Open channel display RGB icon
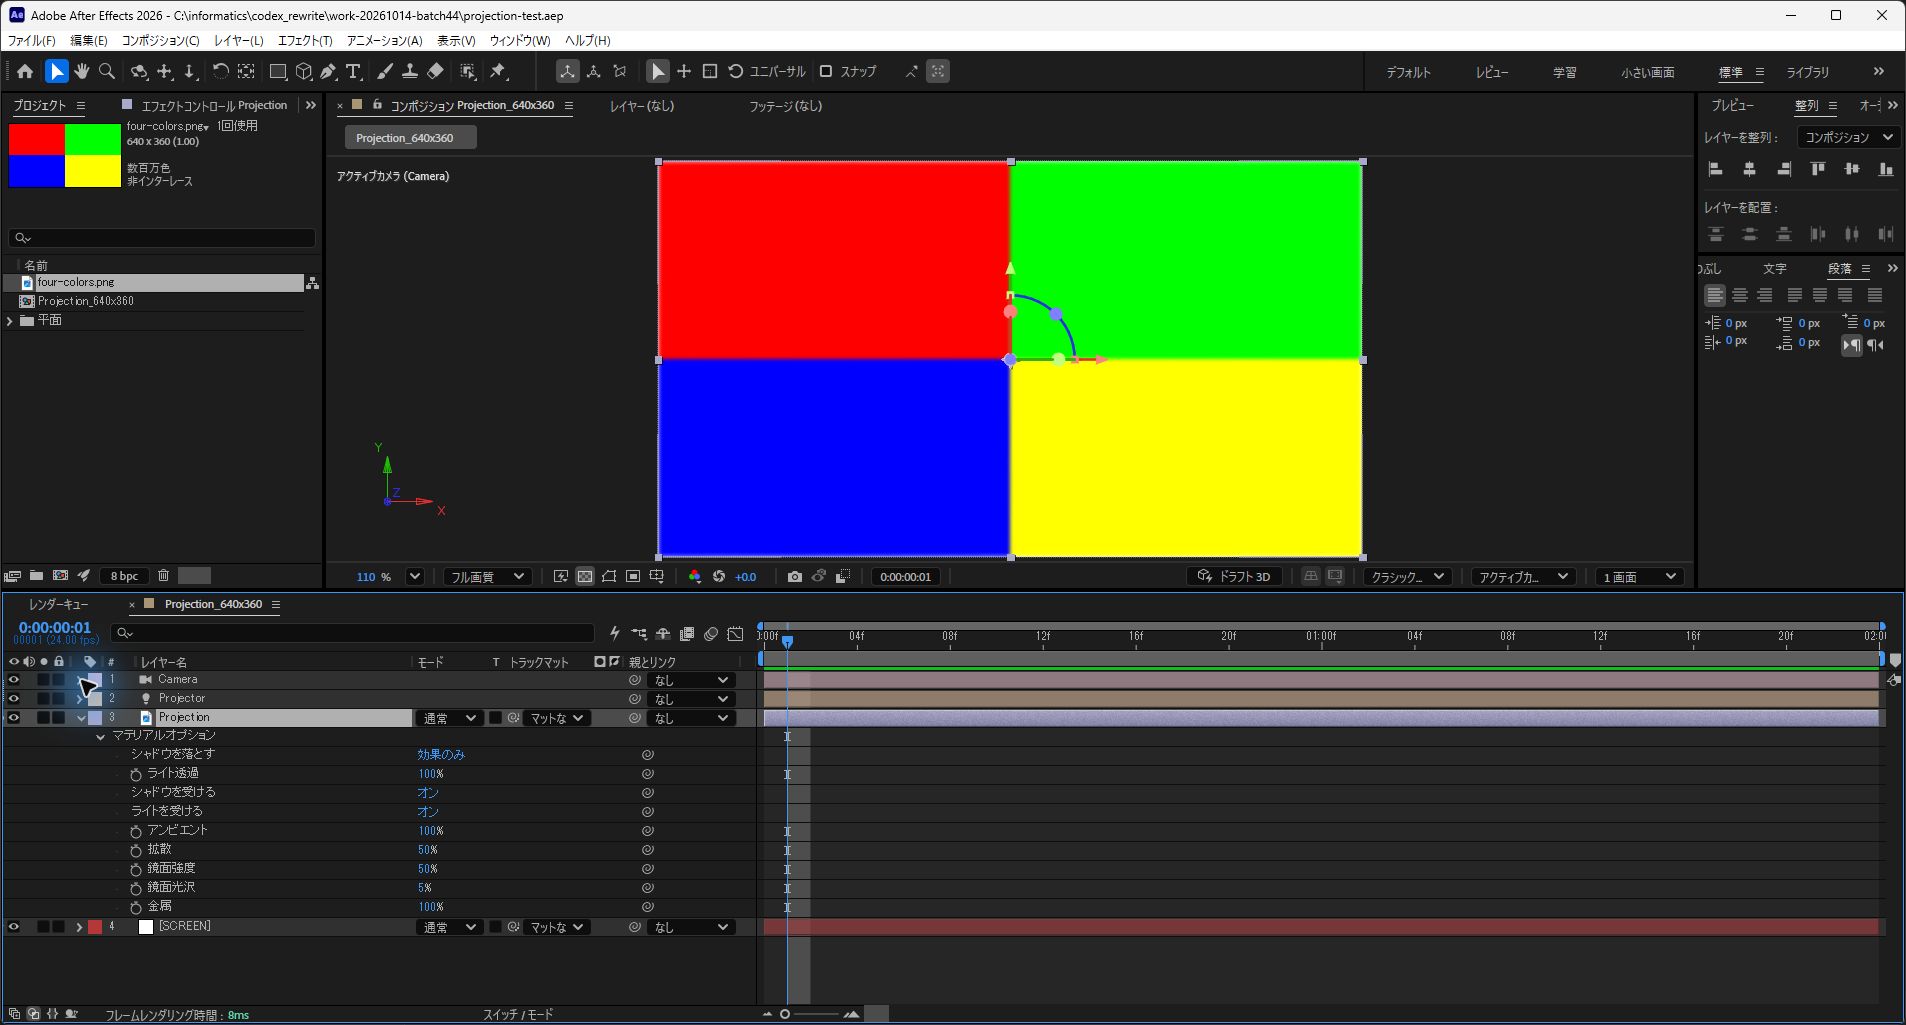 pos(694,577)
